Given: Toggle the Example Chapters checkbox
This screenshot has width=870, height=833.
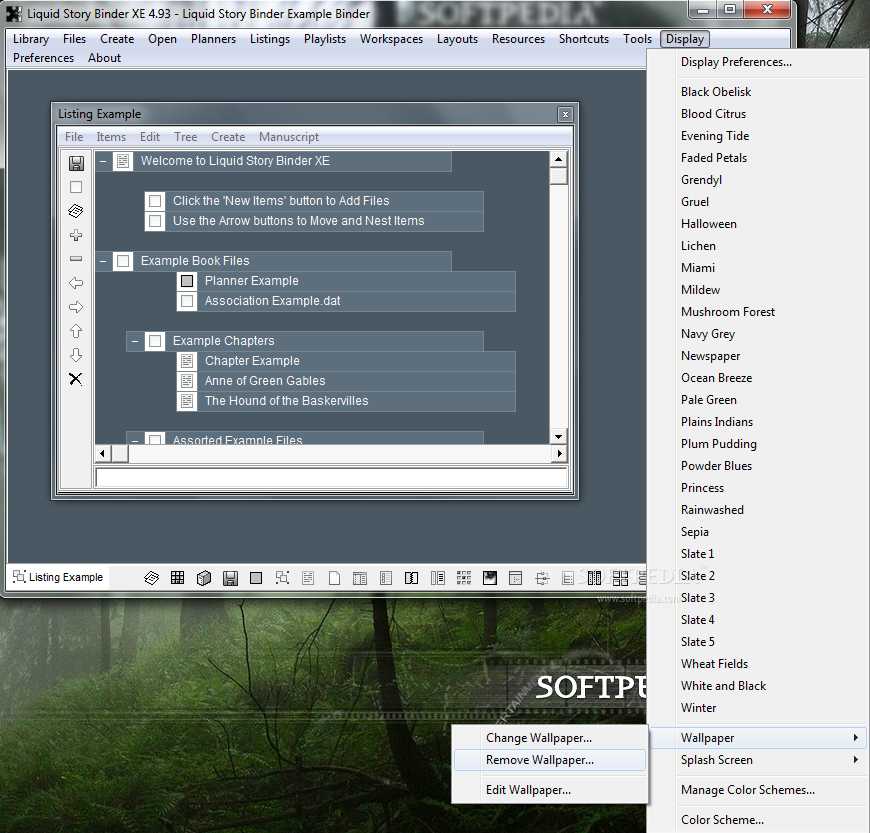Looking at the screenshot, I should (x=155, y=341).
